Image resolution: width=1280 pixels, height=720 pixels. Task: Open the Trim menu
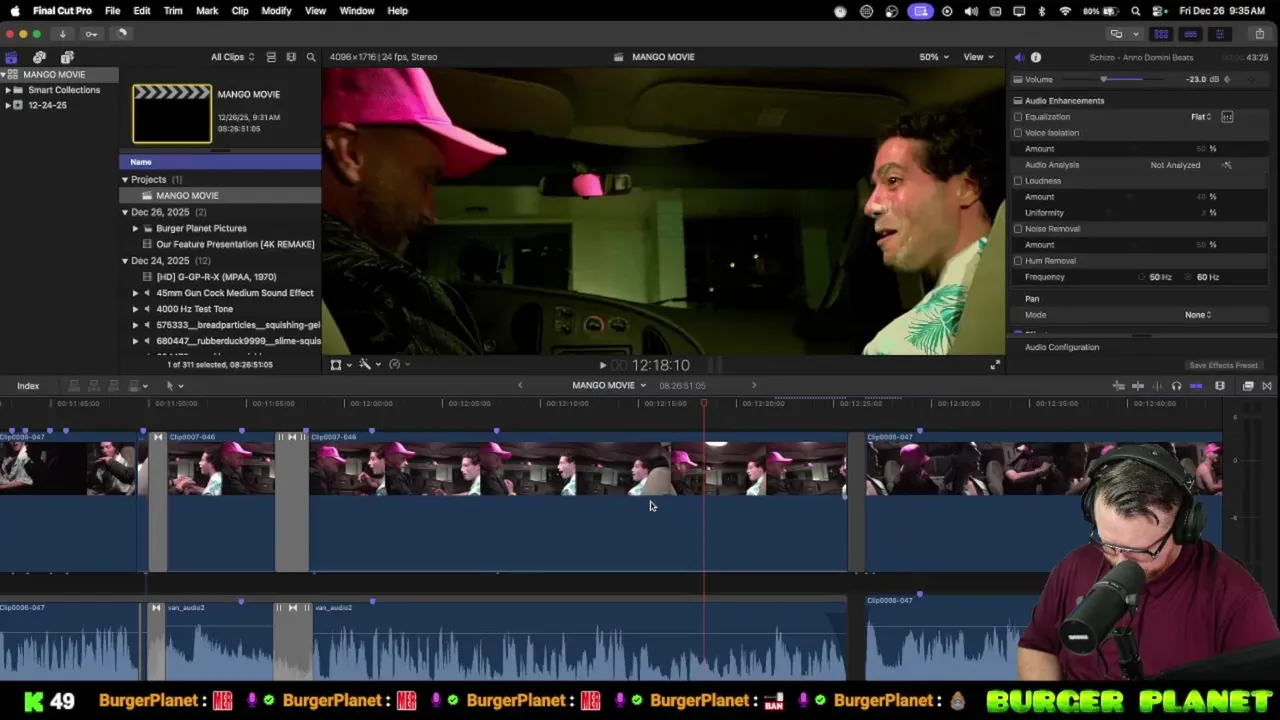pyautogui.click(x=173, y=11)
